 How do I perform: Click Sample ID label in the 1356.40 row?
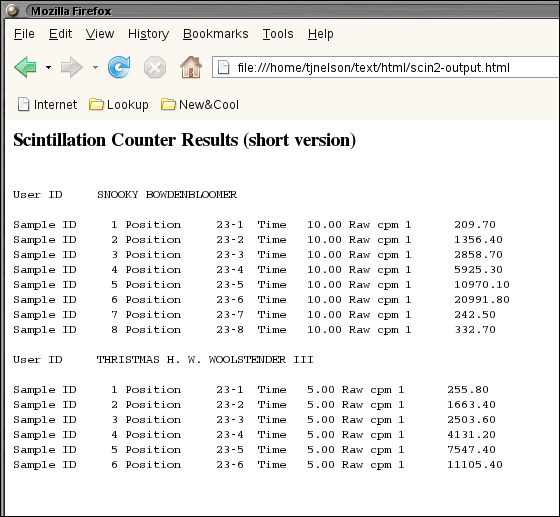point(45,240)
